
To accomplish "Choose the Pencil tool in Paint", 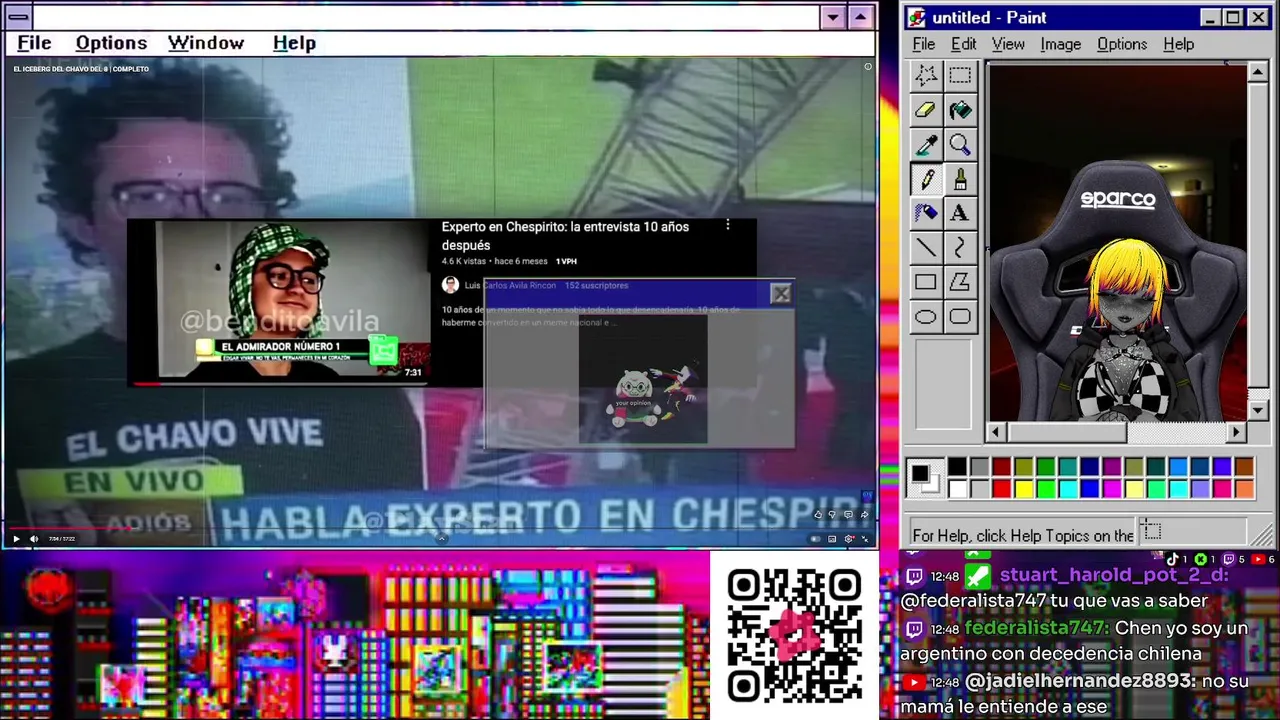I will 926,179.
